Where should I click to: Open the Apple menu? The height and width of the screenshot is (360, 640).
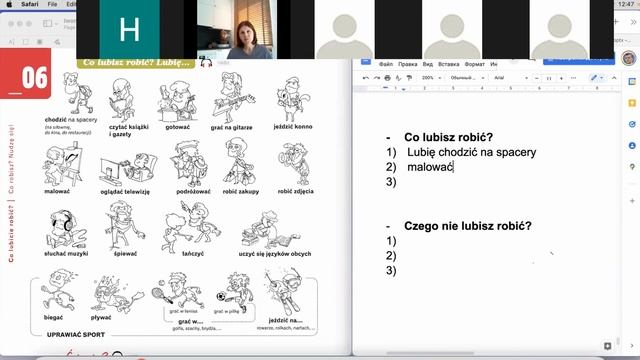point(9,4)
